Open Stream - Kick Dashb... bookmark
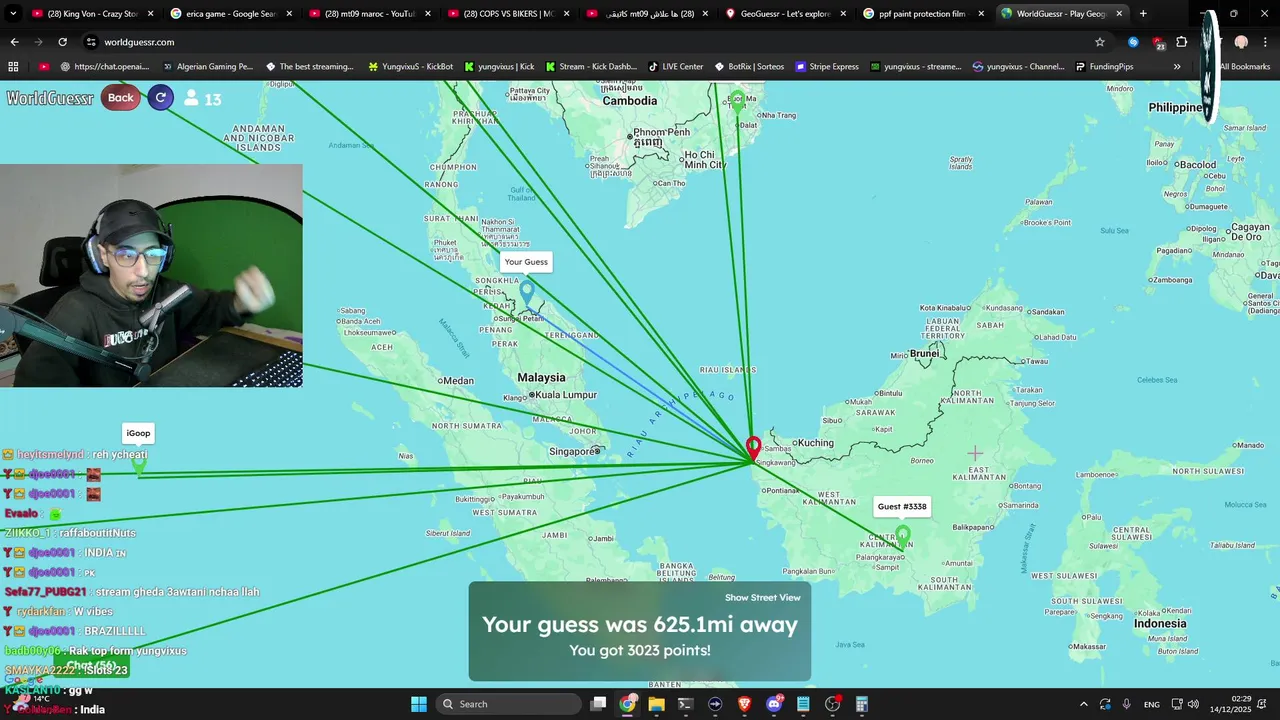This screenshot has height=720, width=1280. (x=591, y=67)
